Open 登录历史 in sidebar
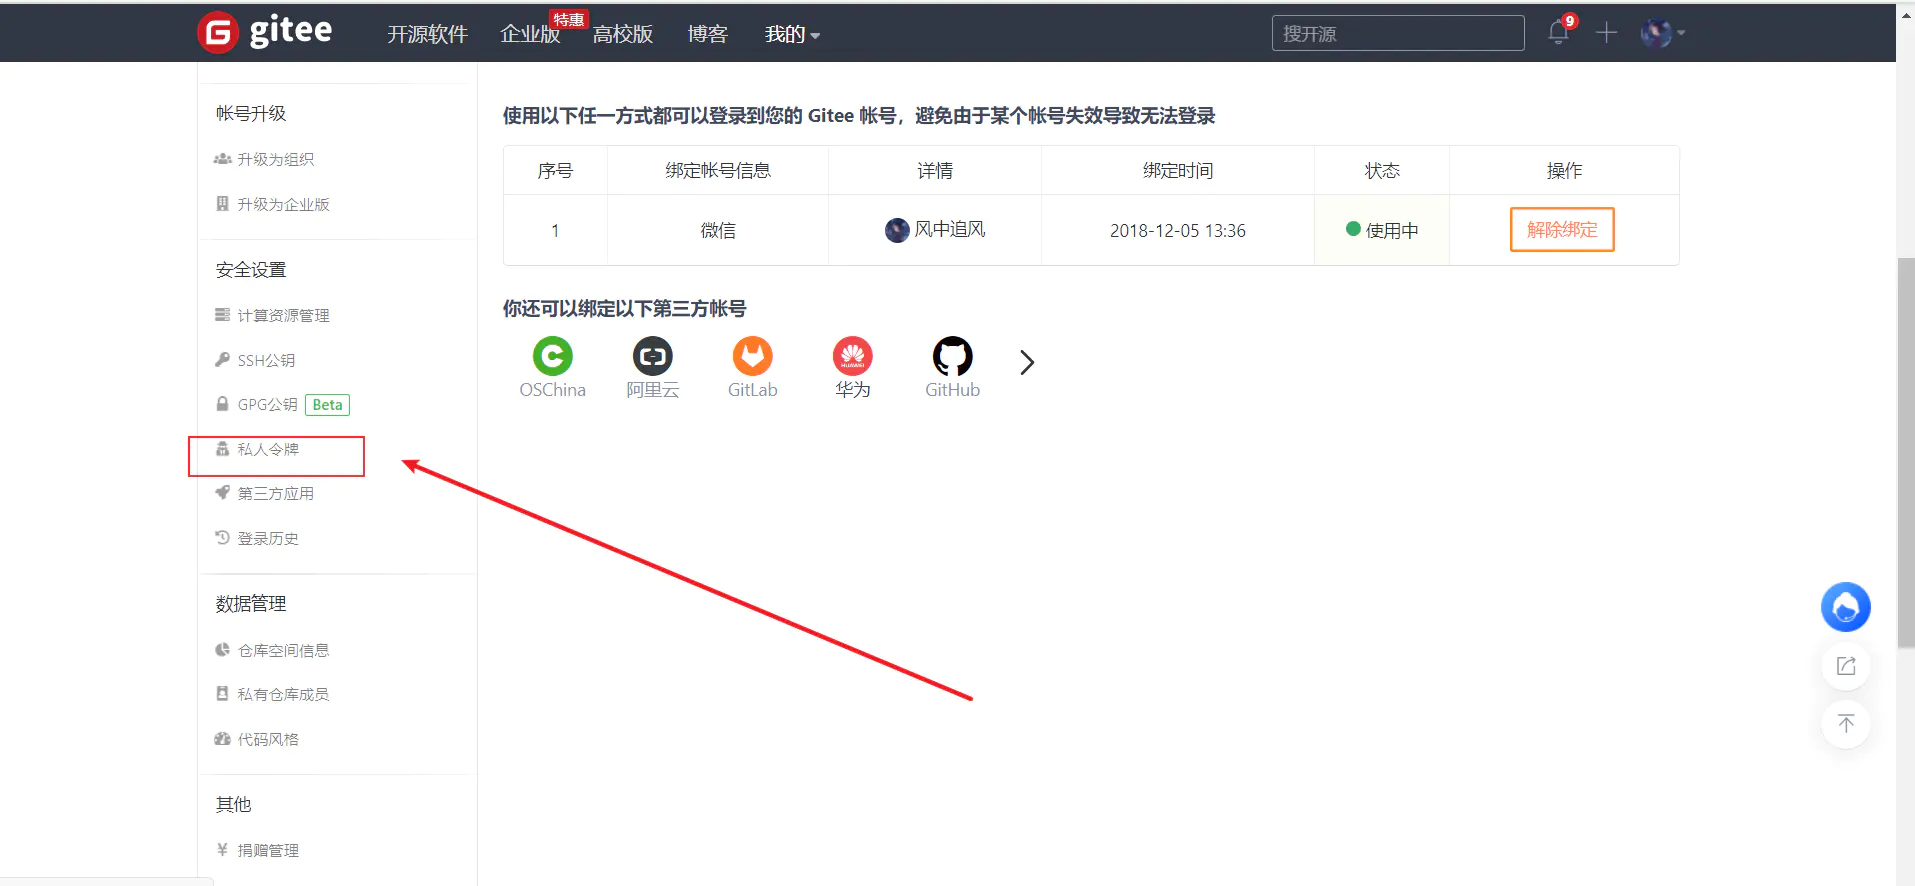The image size is (1915, 886). click(x=257, y=538)
